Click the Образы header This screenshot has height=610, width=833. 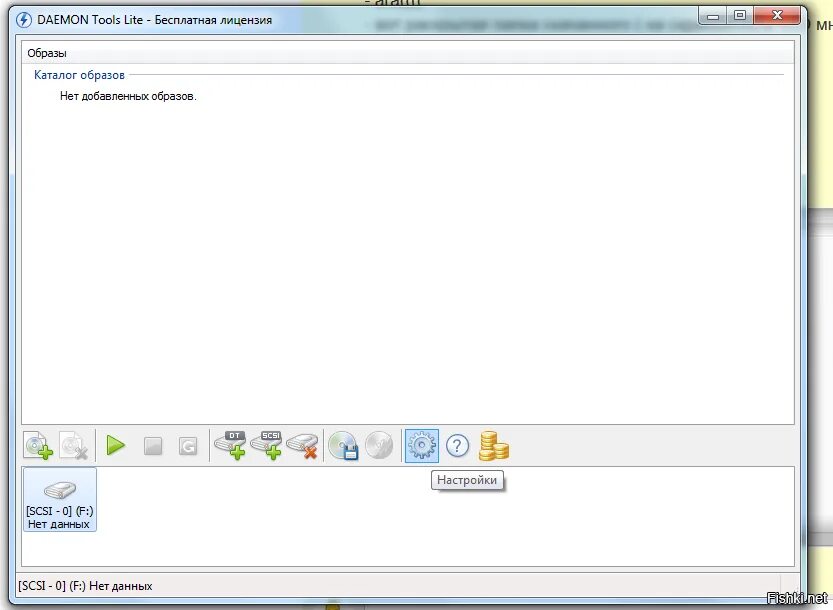coord(47,53)
